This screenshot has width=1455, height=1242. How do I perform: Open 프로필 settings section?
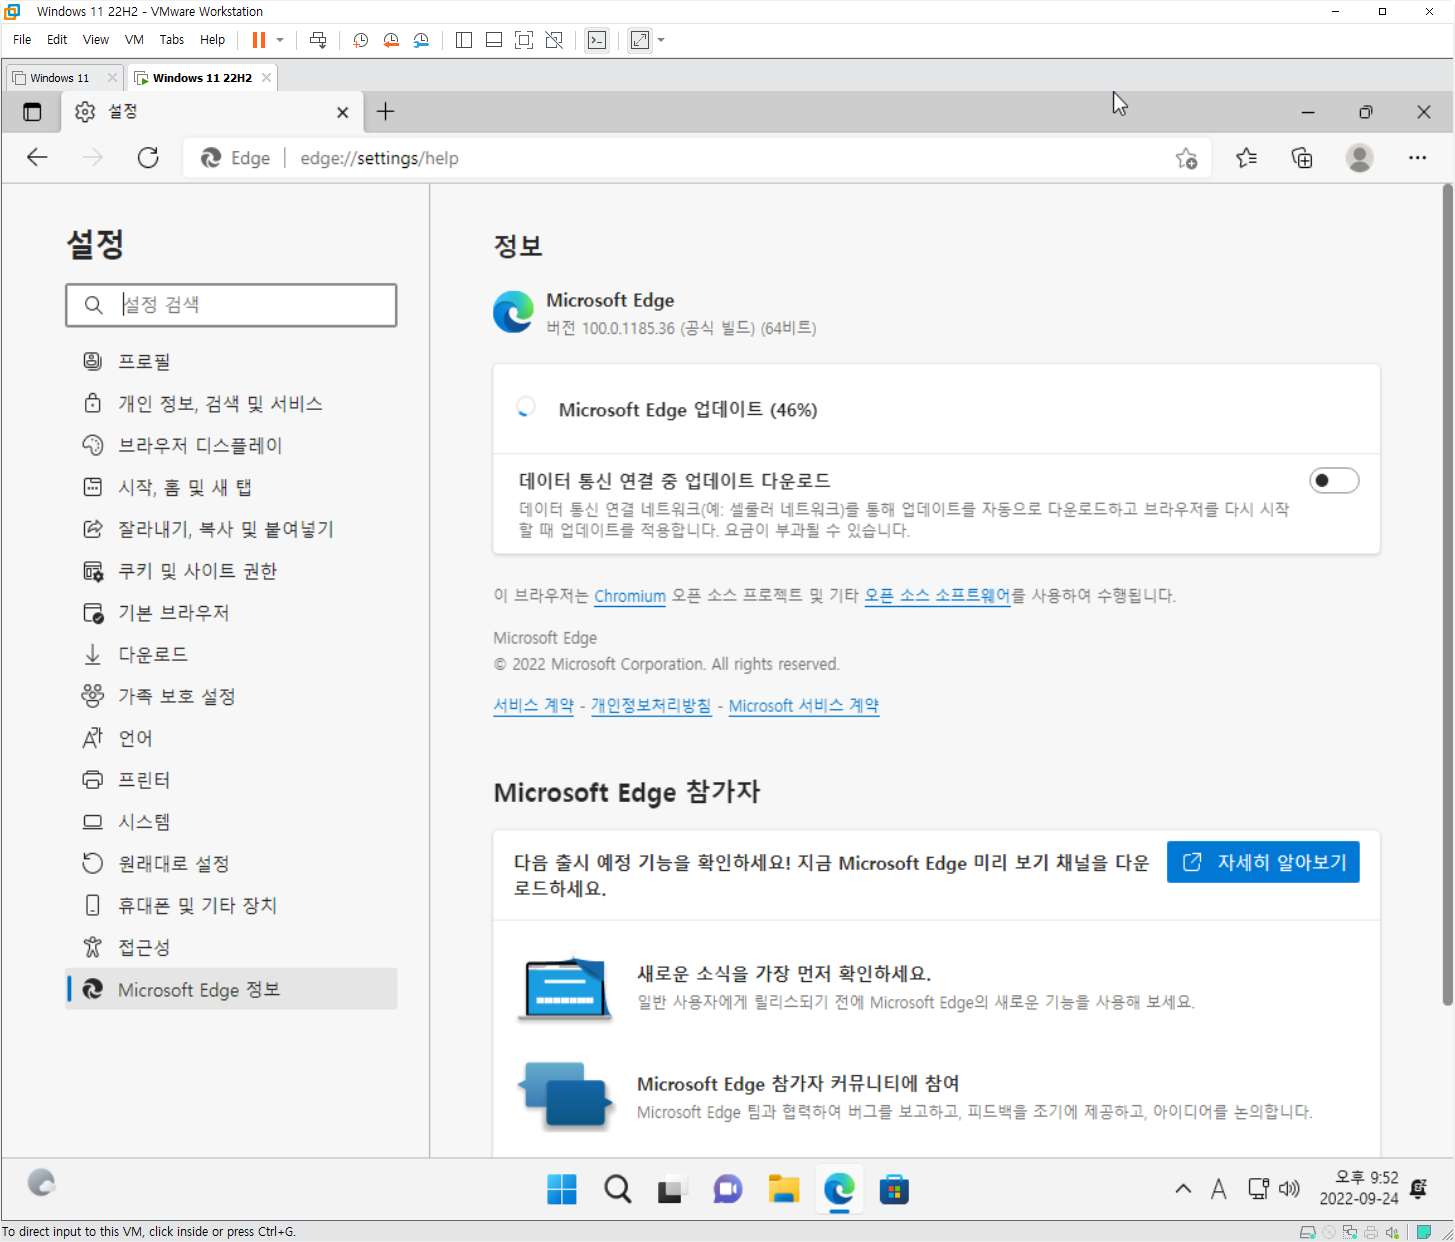point(231,361)
